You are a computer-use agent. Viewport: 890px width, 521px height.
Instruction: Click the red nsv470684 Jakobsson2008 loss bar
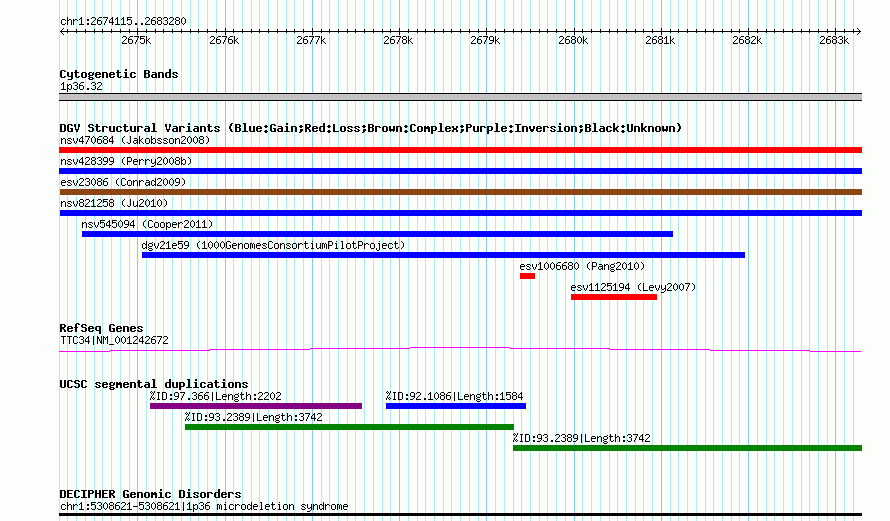[x=460, y=150]
